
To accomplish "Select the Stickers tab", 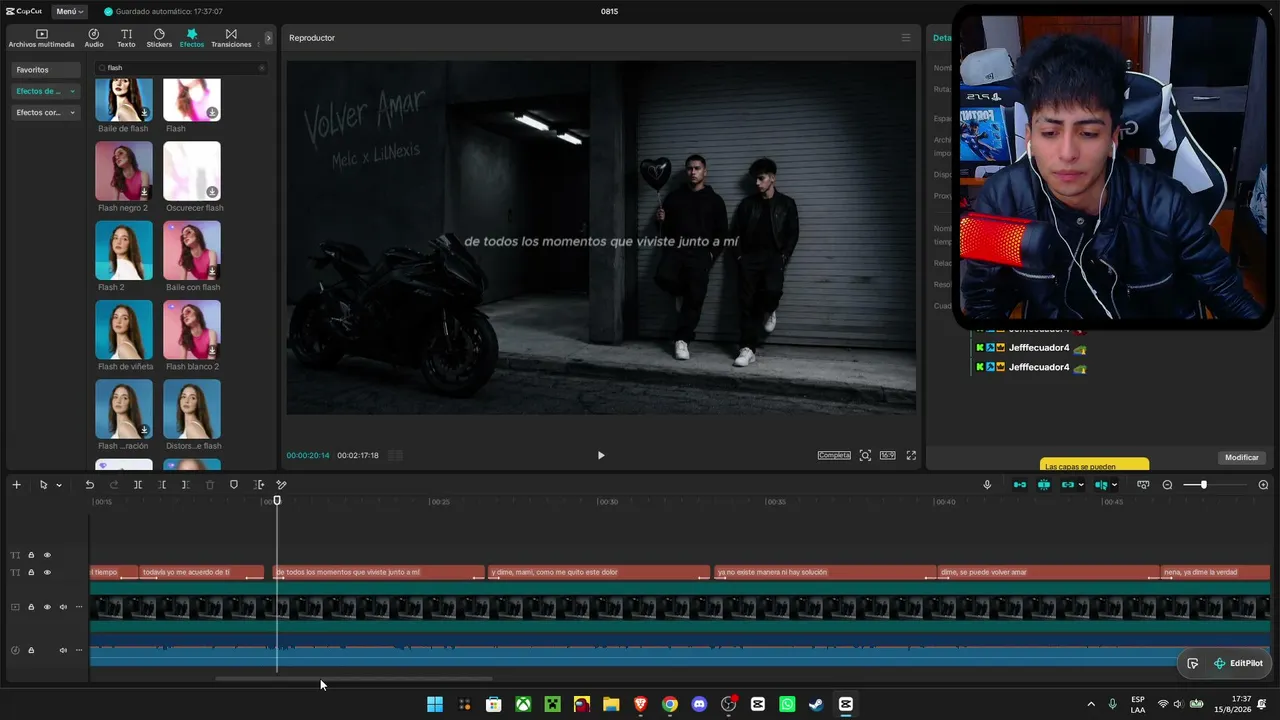I will [159, 38].
